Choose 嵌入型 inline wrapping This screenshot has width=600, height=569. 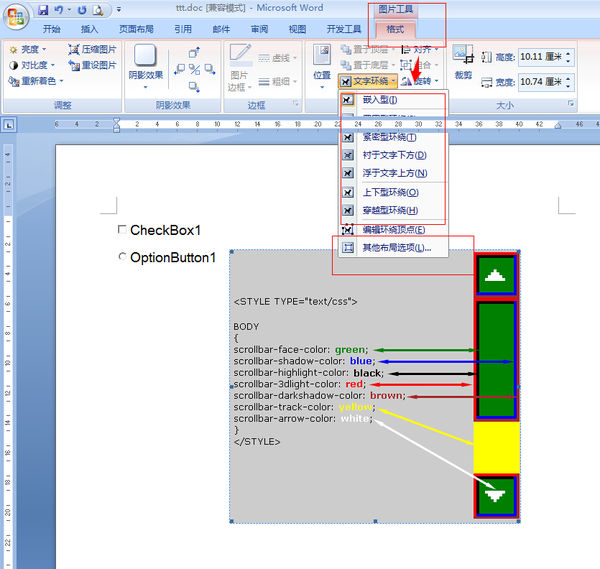tap(394, 100)
